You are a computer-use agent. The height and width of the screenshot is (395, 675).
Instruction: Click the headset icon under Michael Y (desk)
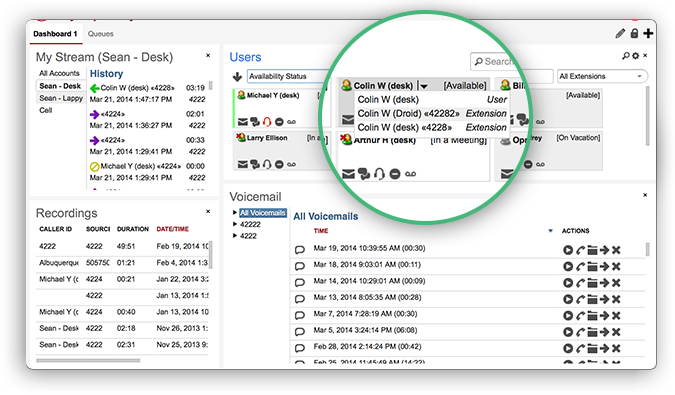[x=267, y=122]
